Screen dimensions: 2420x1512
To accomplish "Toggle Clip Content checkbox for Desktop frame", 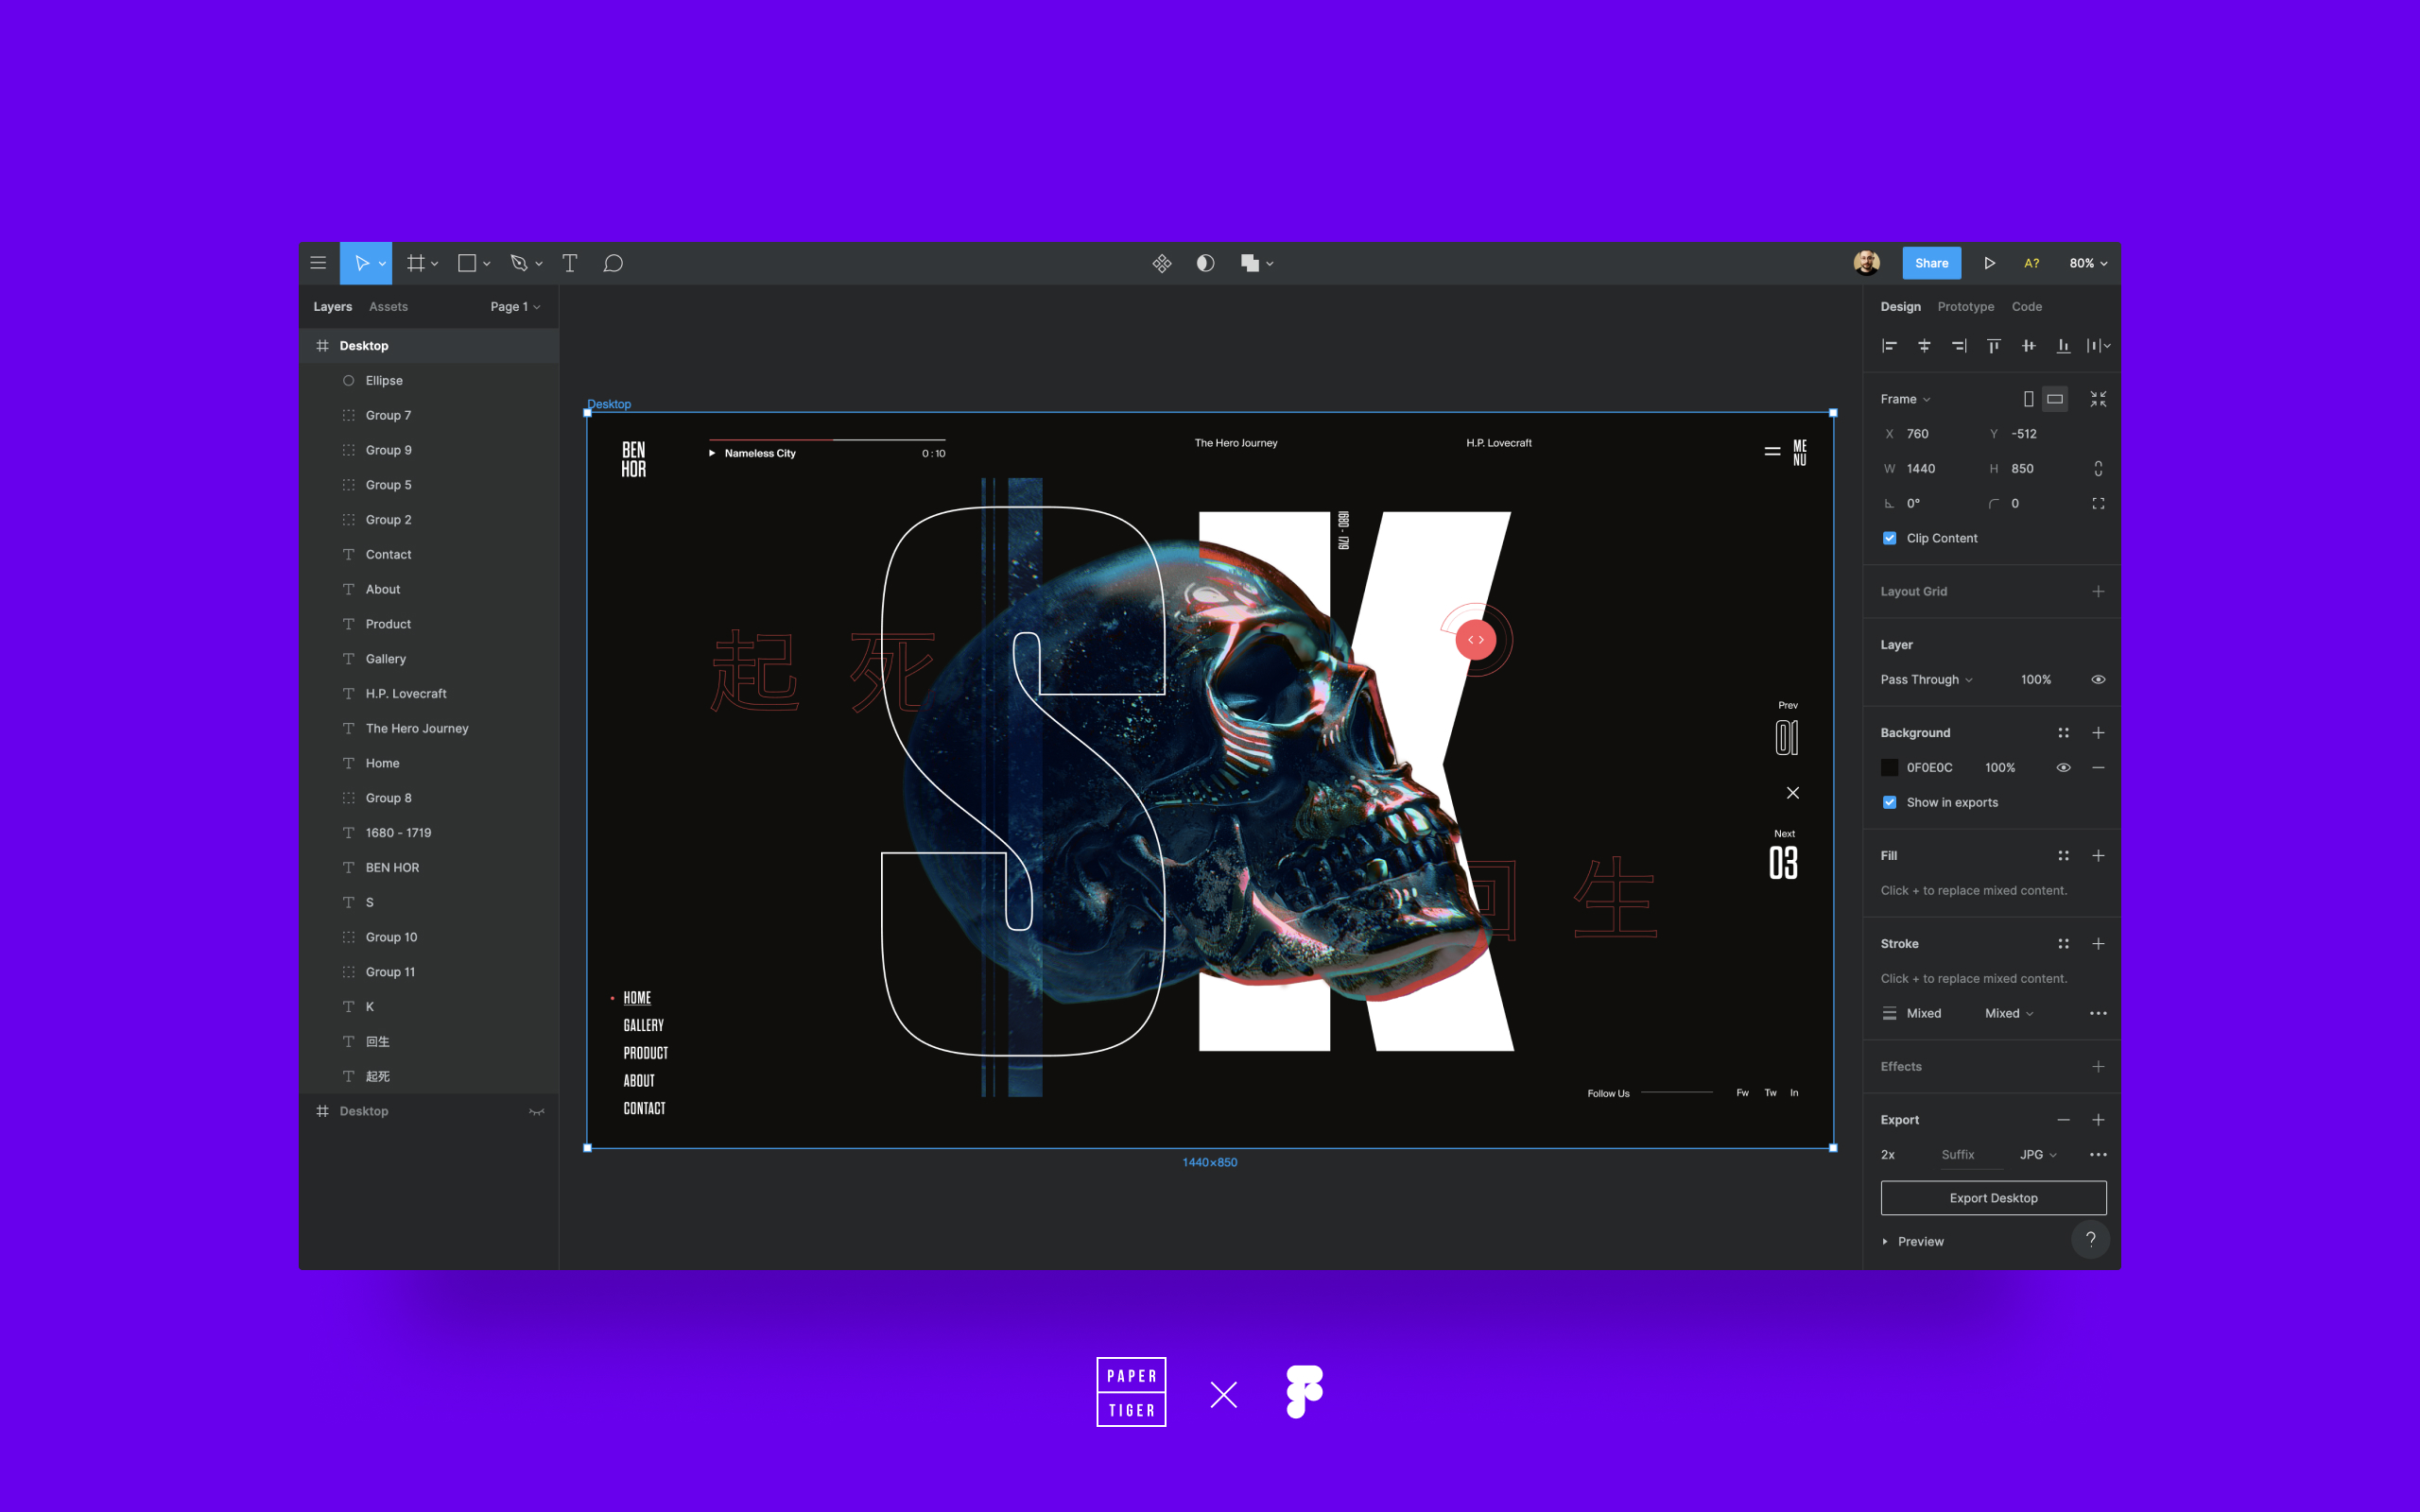I will coord(1891,537).
